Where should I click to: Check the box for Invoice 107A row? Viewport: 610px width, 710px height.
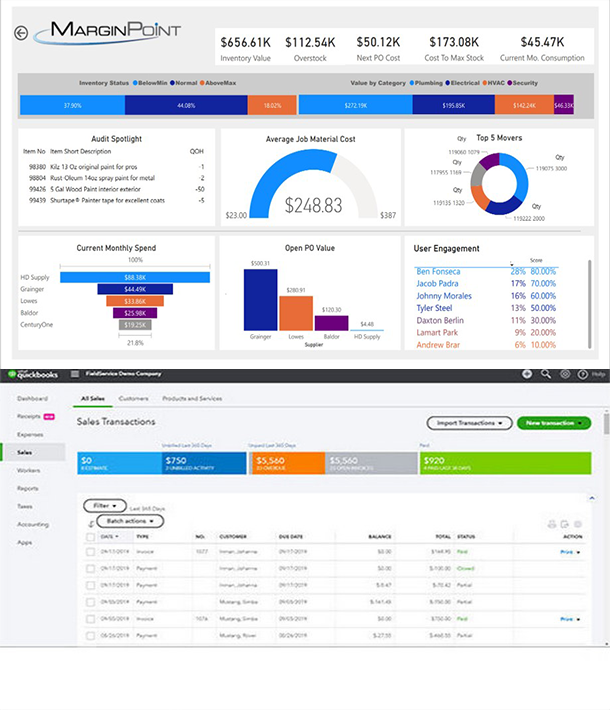(x=91, y=619)
